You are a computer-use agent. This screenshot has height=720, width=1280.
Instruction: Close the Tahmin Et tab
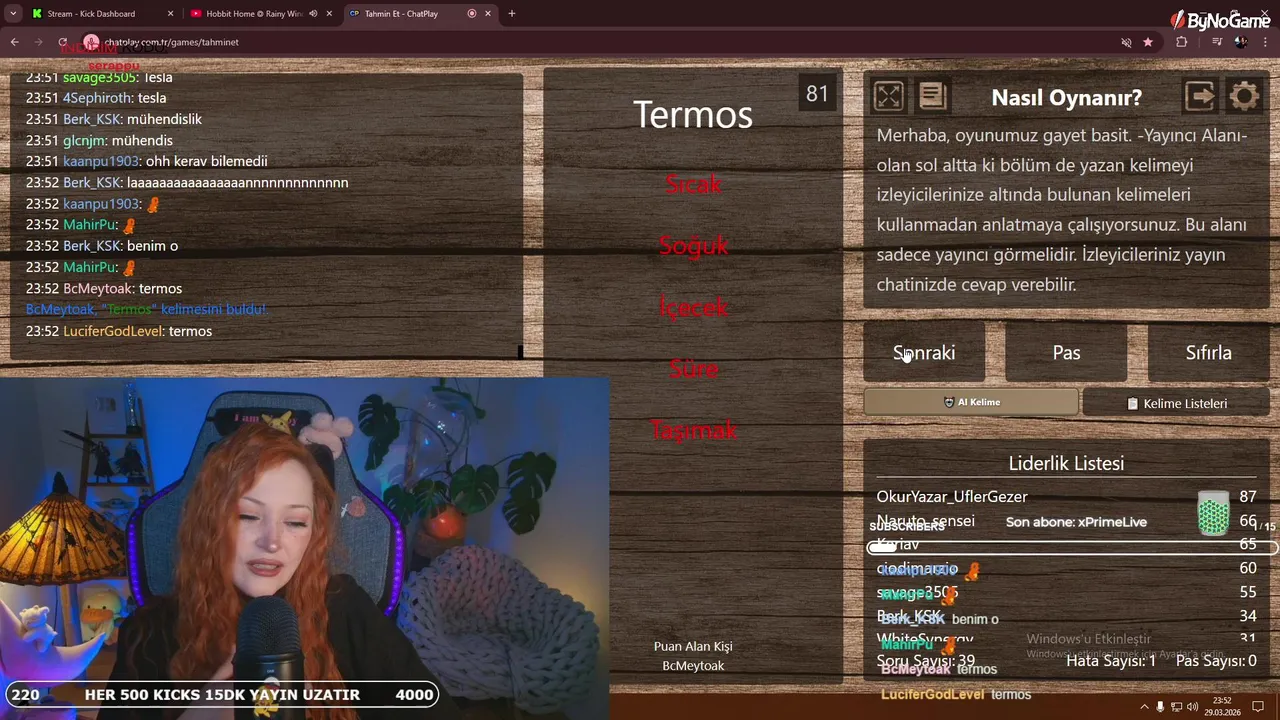pos(488,14)
